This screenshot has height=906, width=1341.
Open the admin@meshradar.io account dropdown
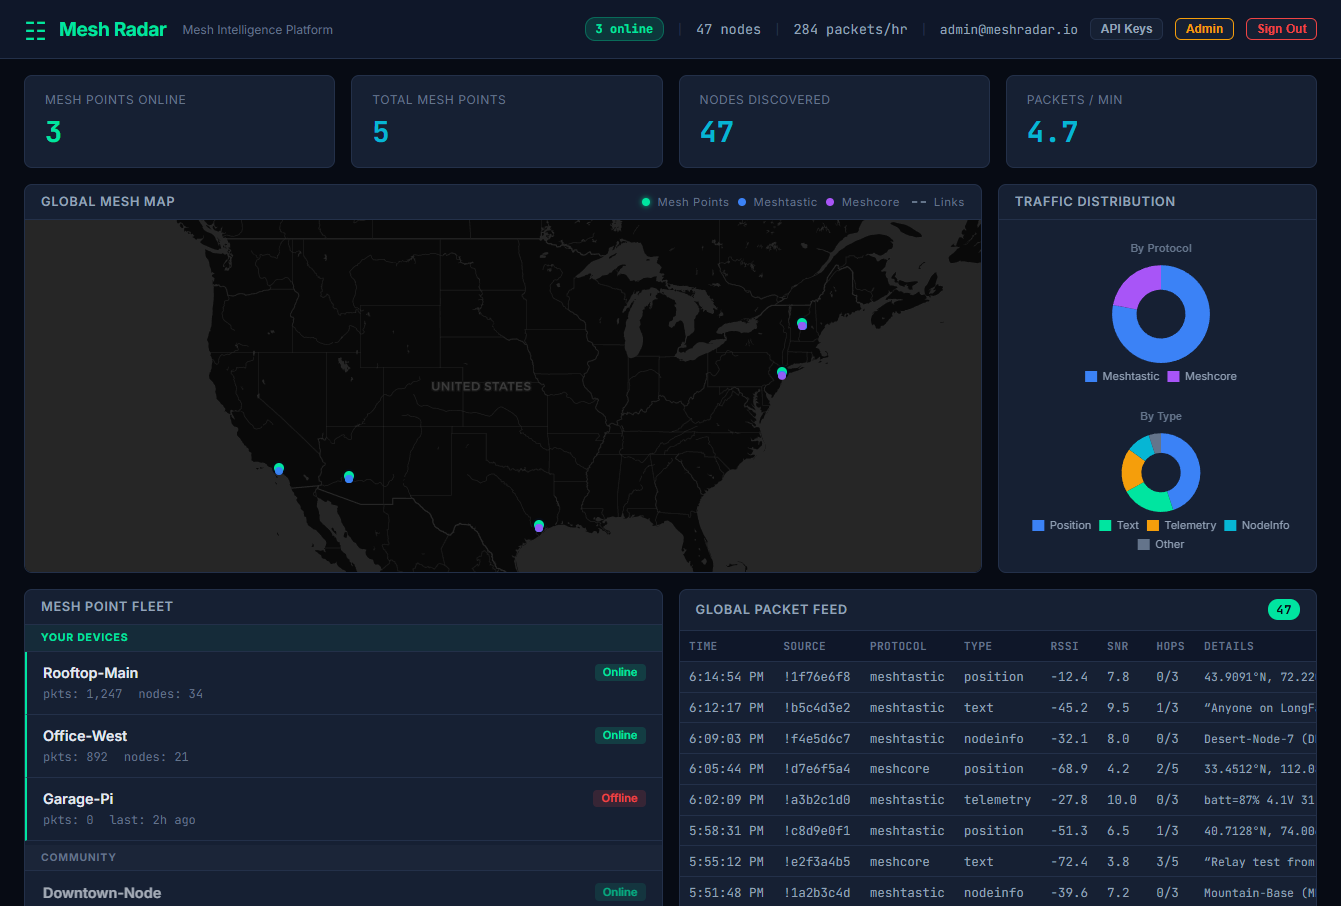click(x=1008, y=29)
